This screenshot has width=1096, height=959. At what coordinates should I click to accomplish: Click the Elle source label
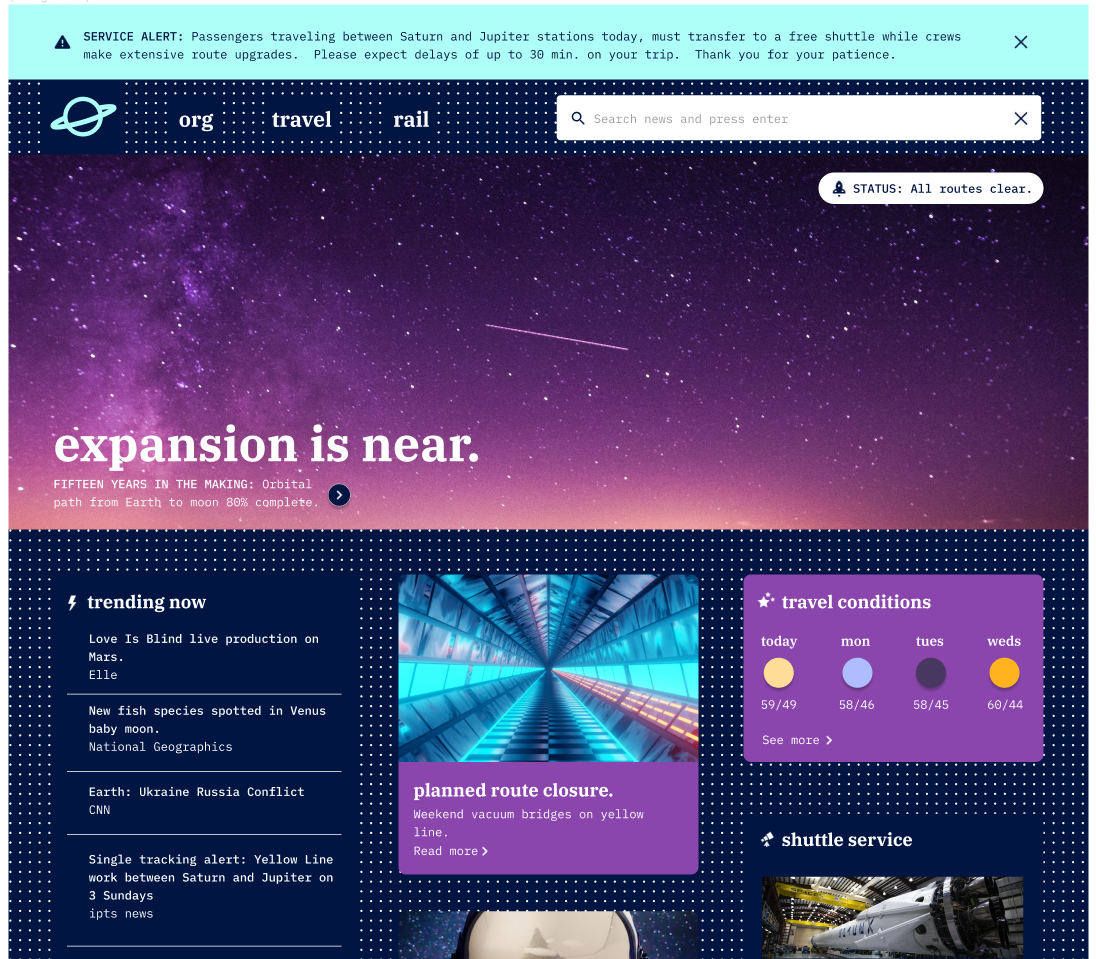click(x=103, y=675)
